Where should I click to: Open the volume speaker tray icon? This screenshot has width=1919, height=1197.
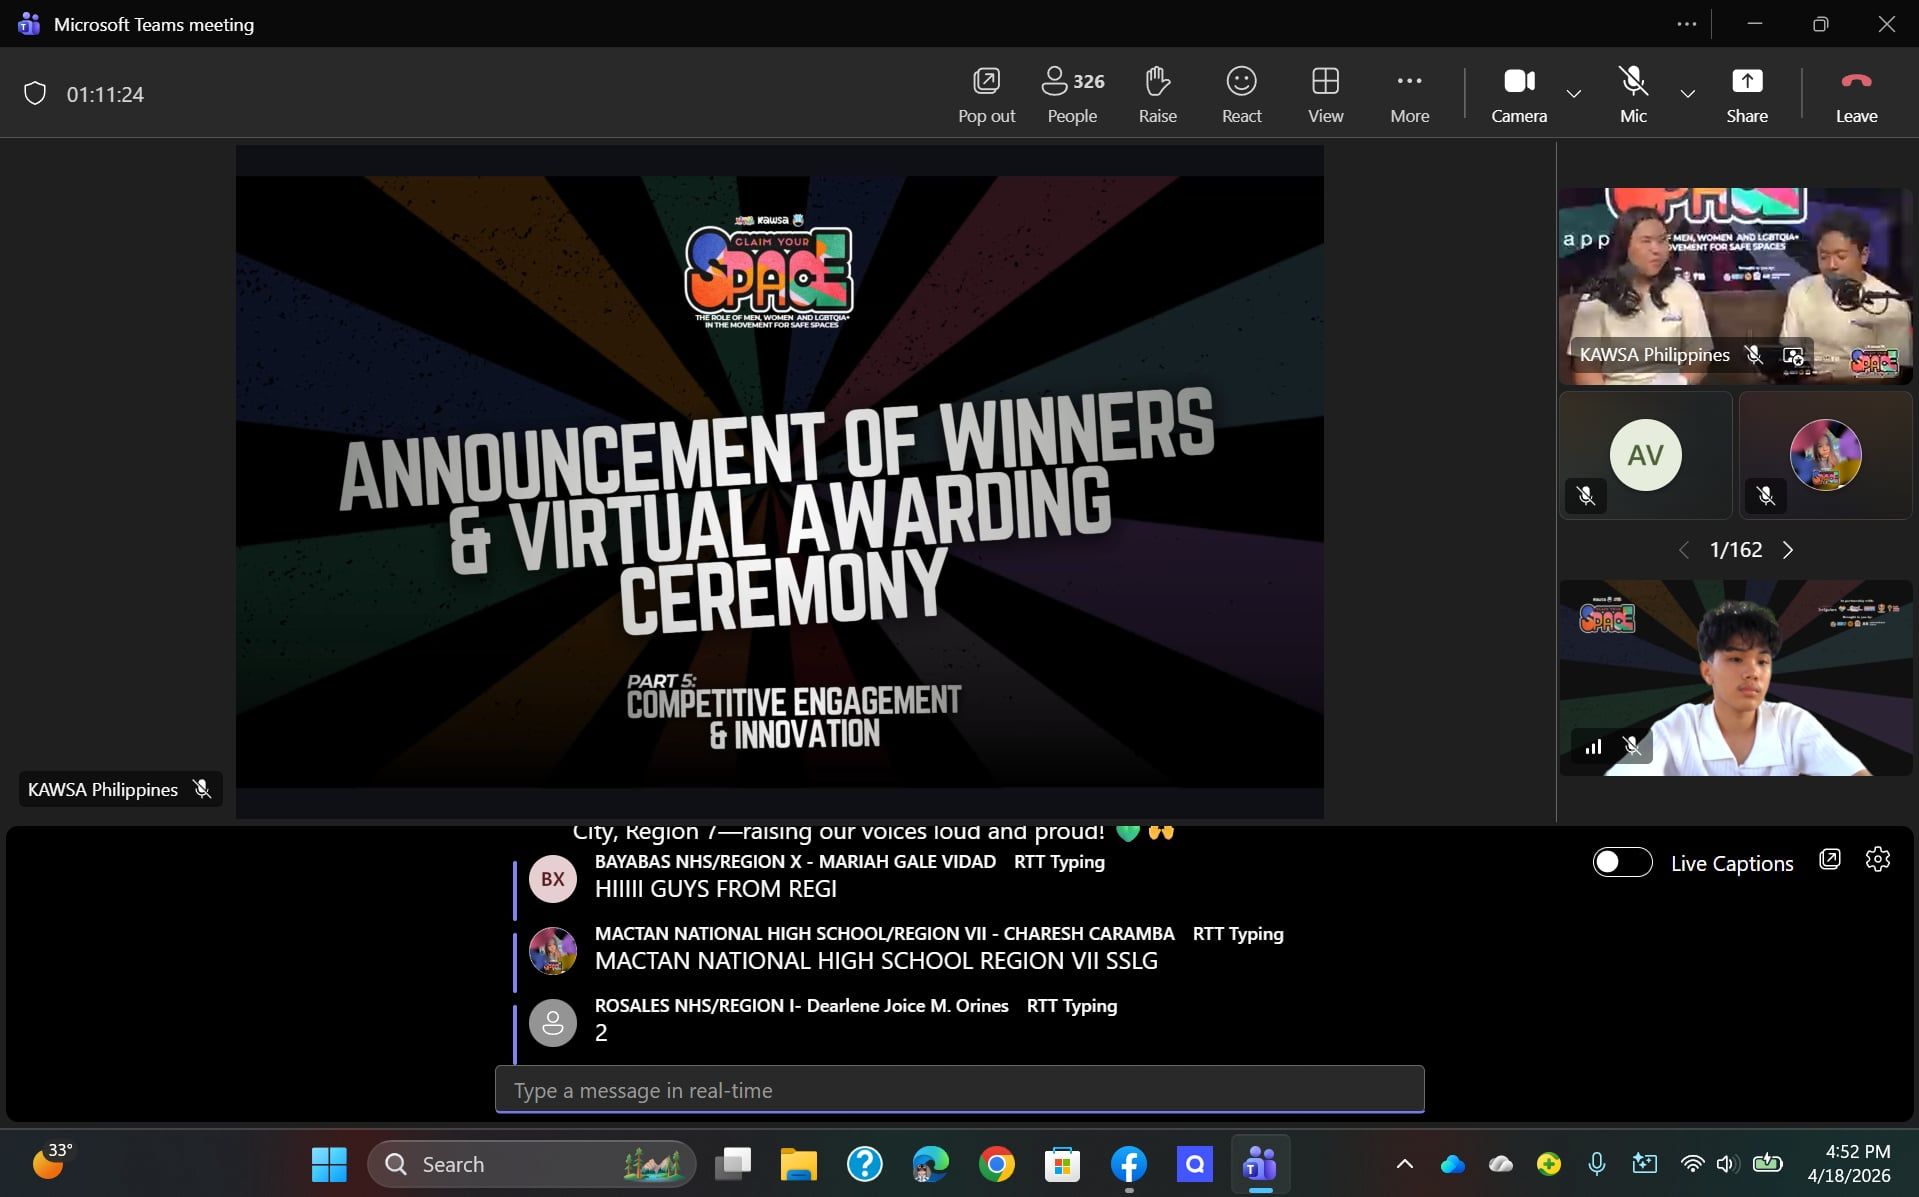point(1726,1164)
